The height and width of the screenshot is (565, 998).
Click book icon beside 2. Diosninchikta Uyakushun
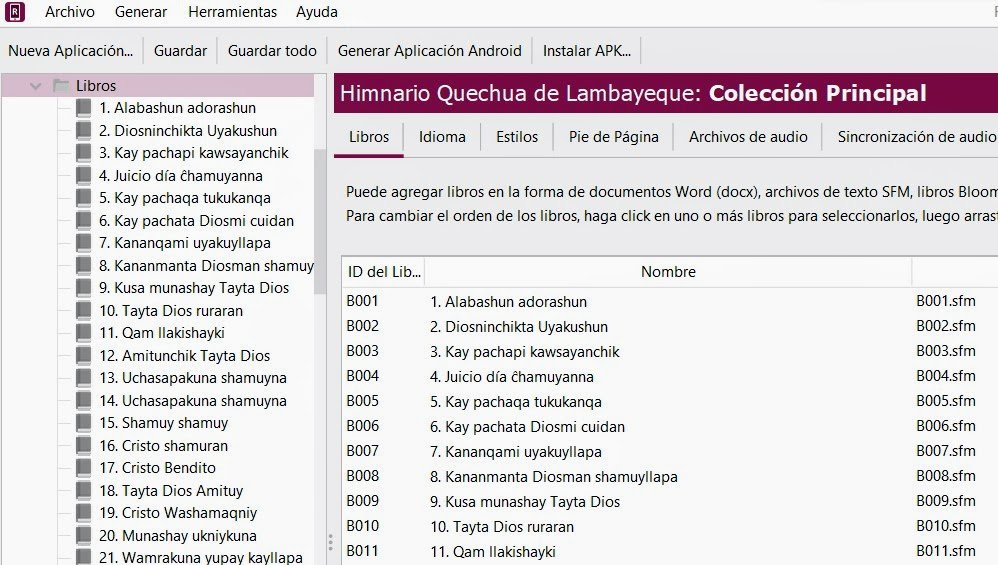pyautogui.click(x=83, y=130)
